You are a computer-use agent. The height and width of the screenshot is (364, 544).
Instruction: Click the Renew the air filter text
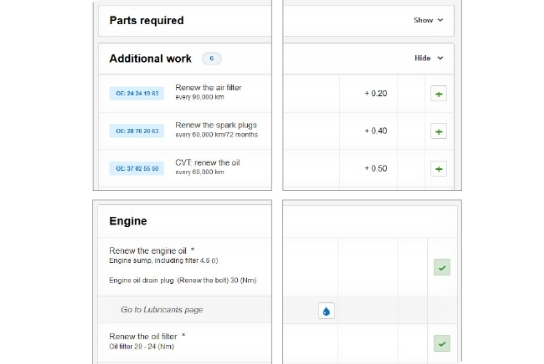point(208,87)
